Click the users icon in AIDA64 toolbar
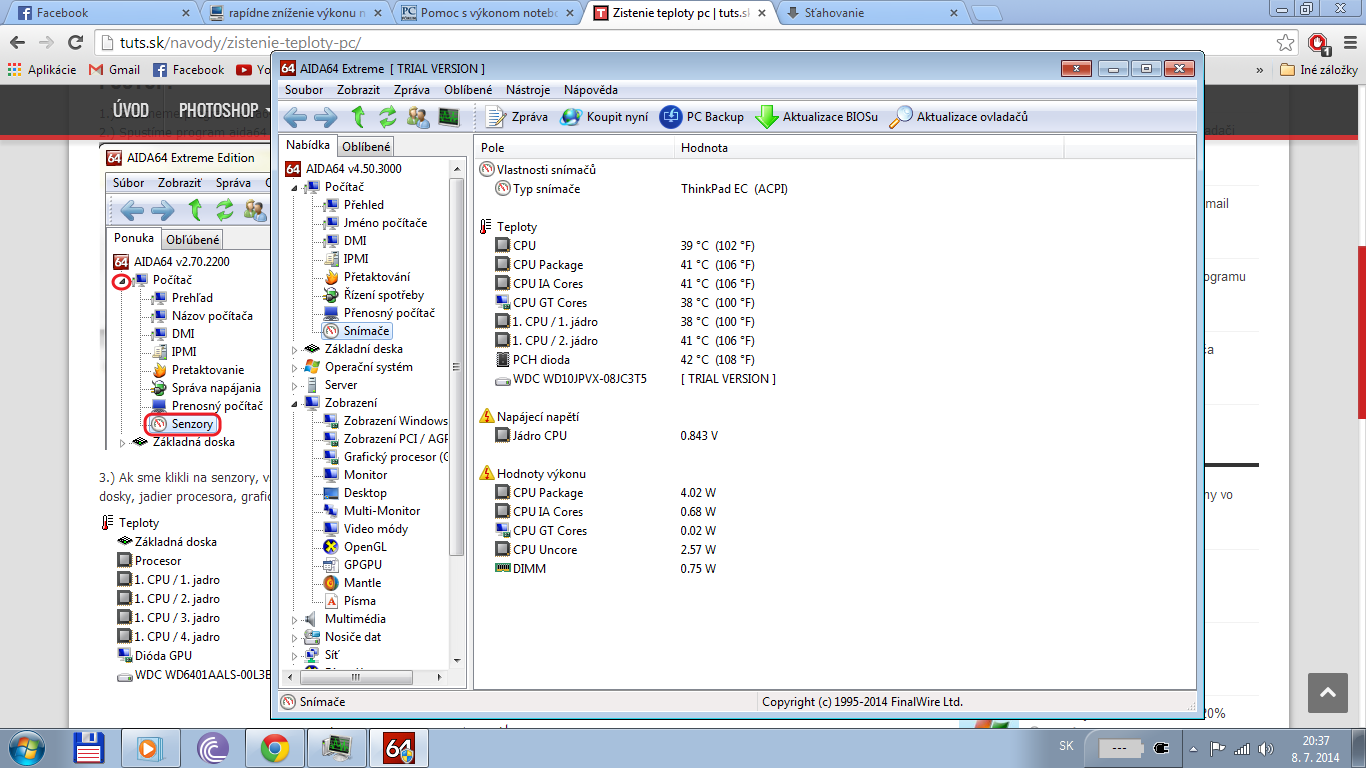Viewport: 1366px width, 768px height. coord(419,117)
